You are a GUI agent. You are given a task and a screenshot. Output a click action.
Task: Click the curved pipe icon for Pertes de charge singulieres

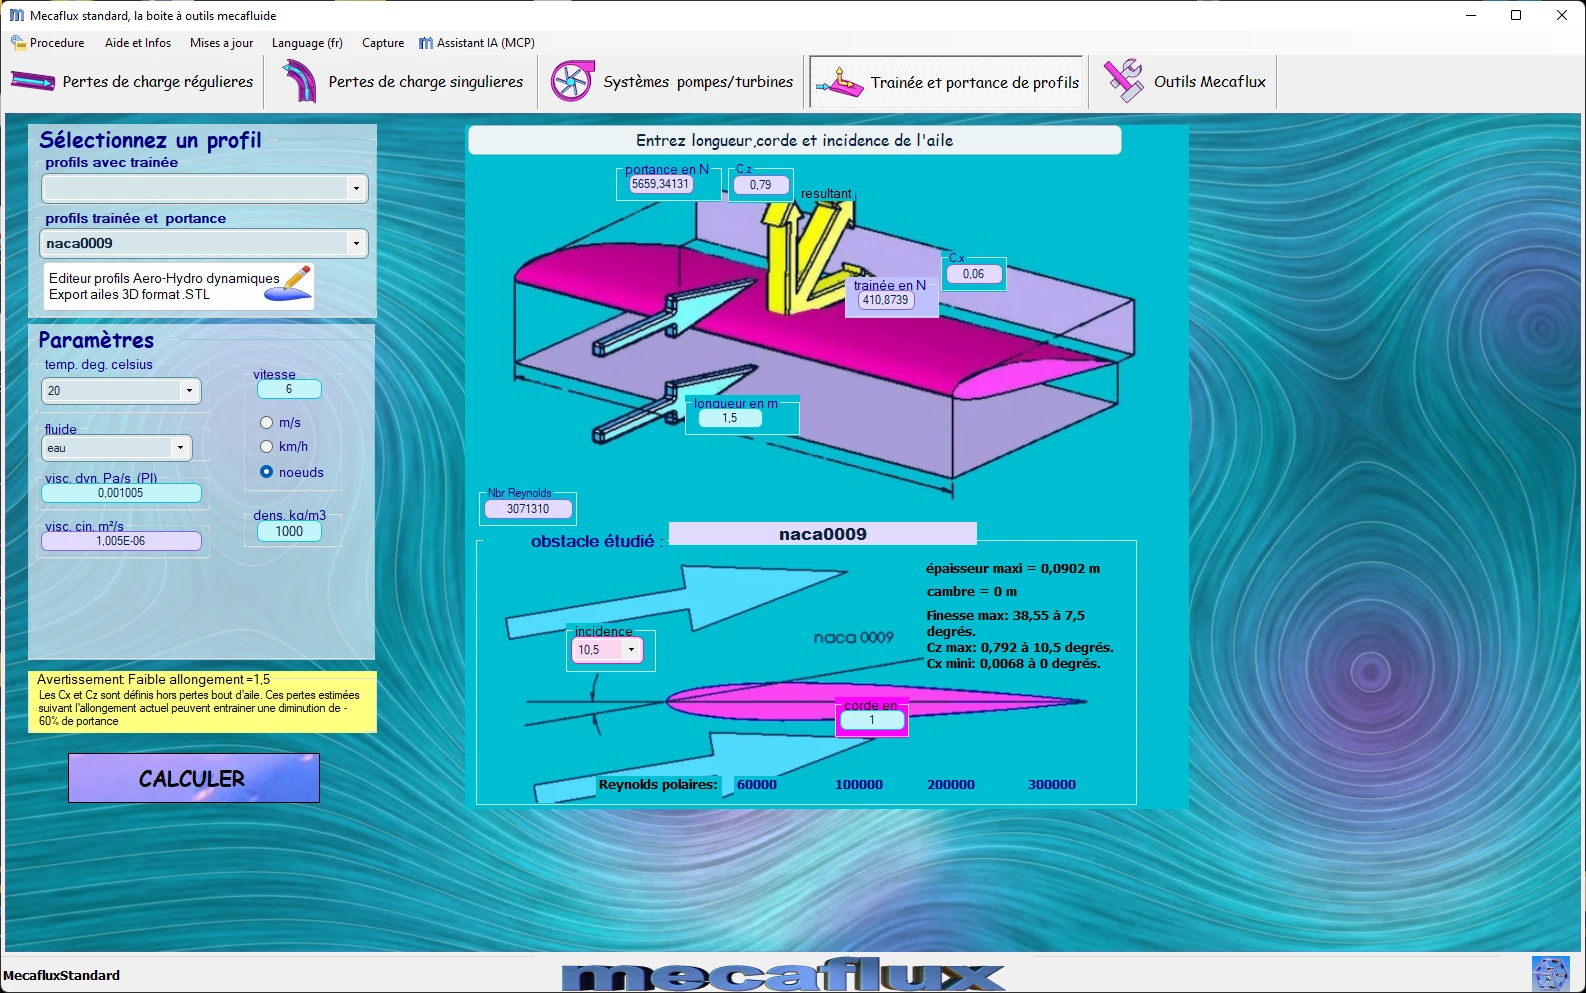(298, 82)
